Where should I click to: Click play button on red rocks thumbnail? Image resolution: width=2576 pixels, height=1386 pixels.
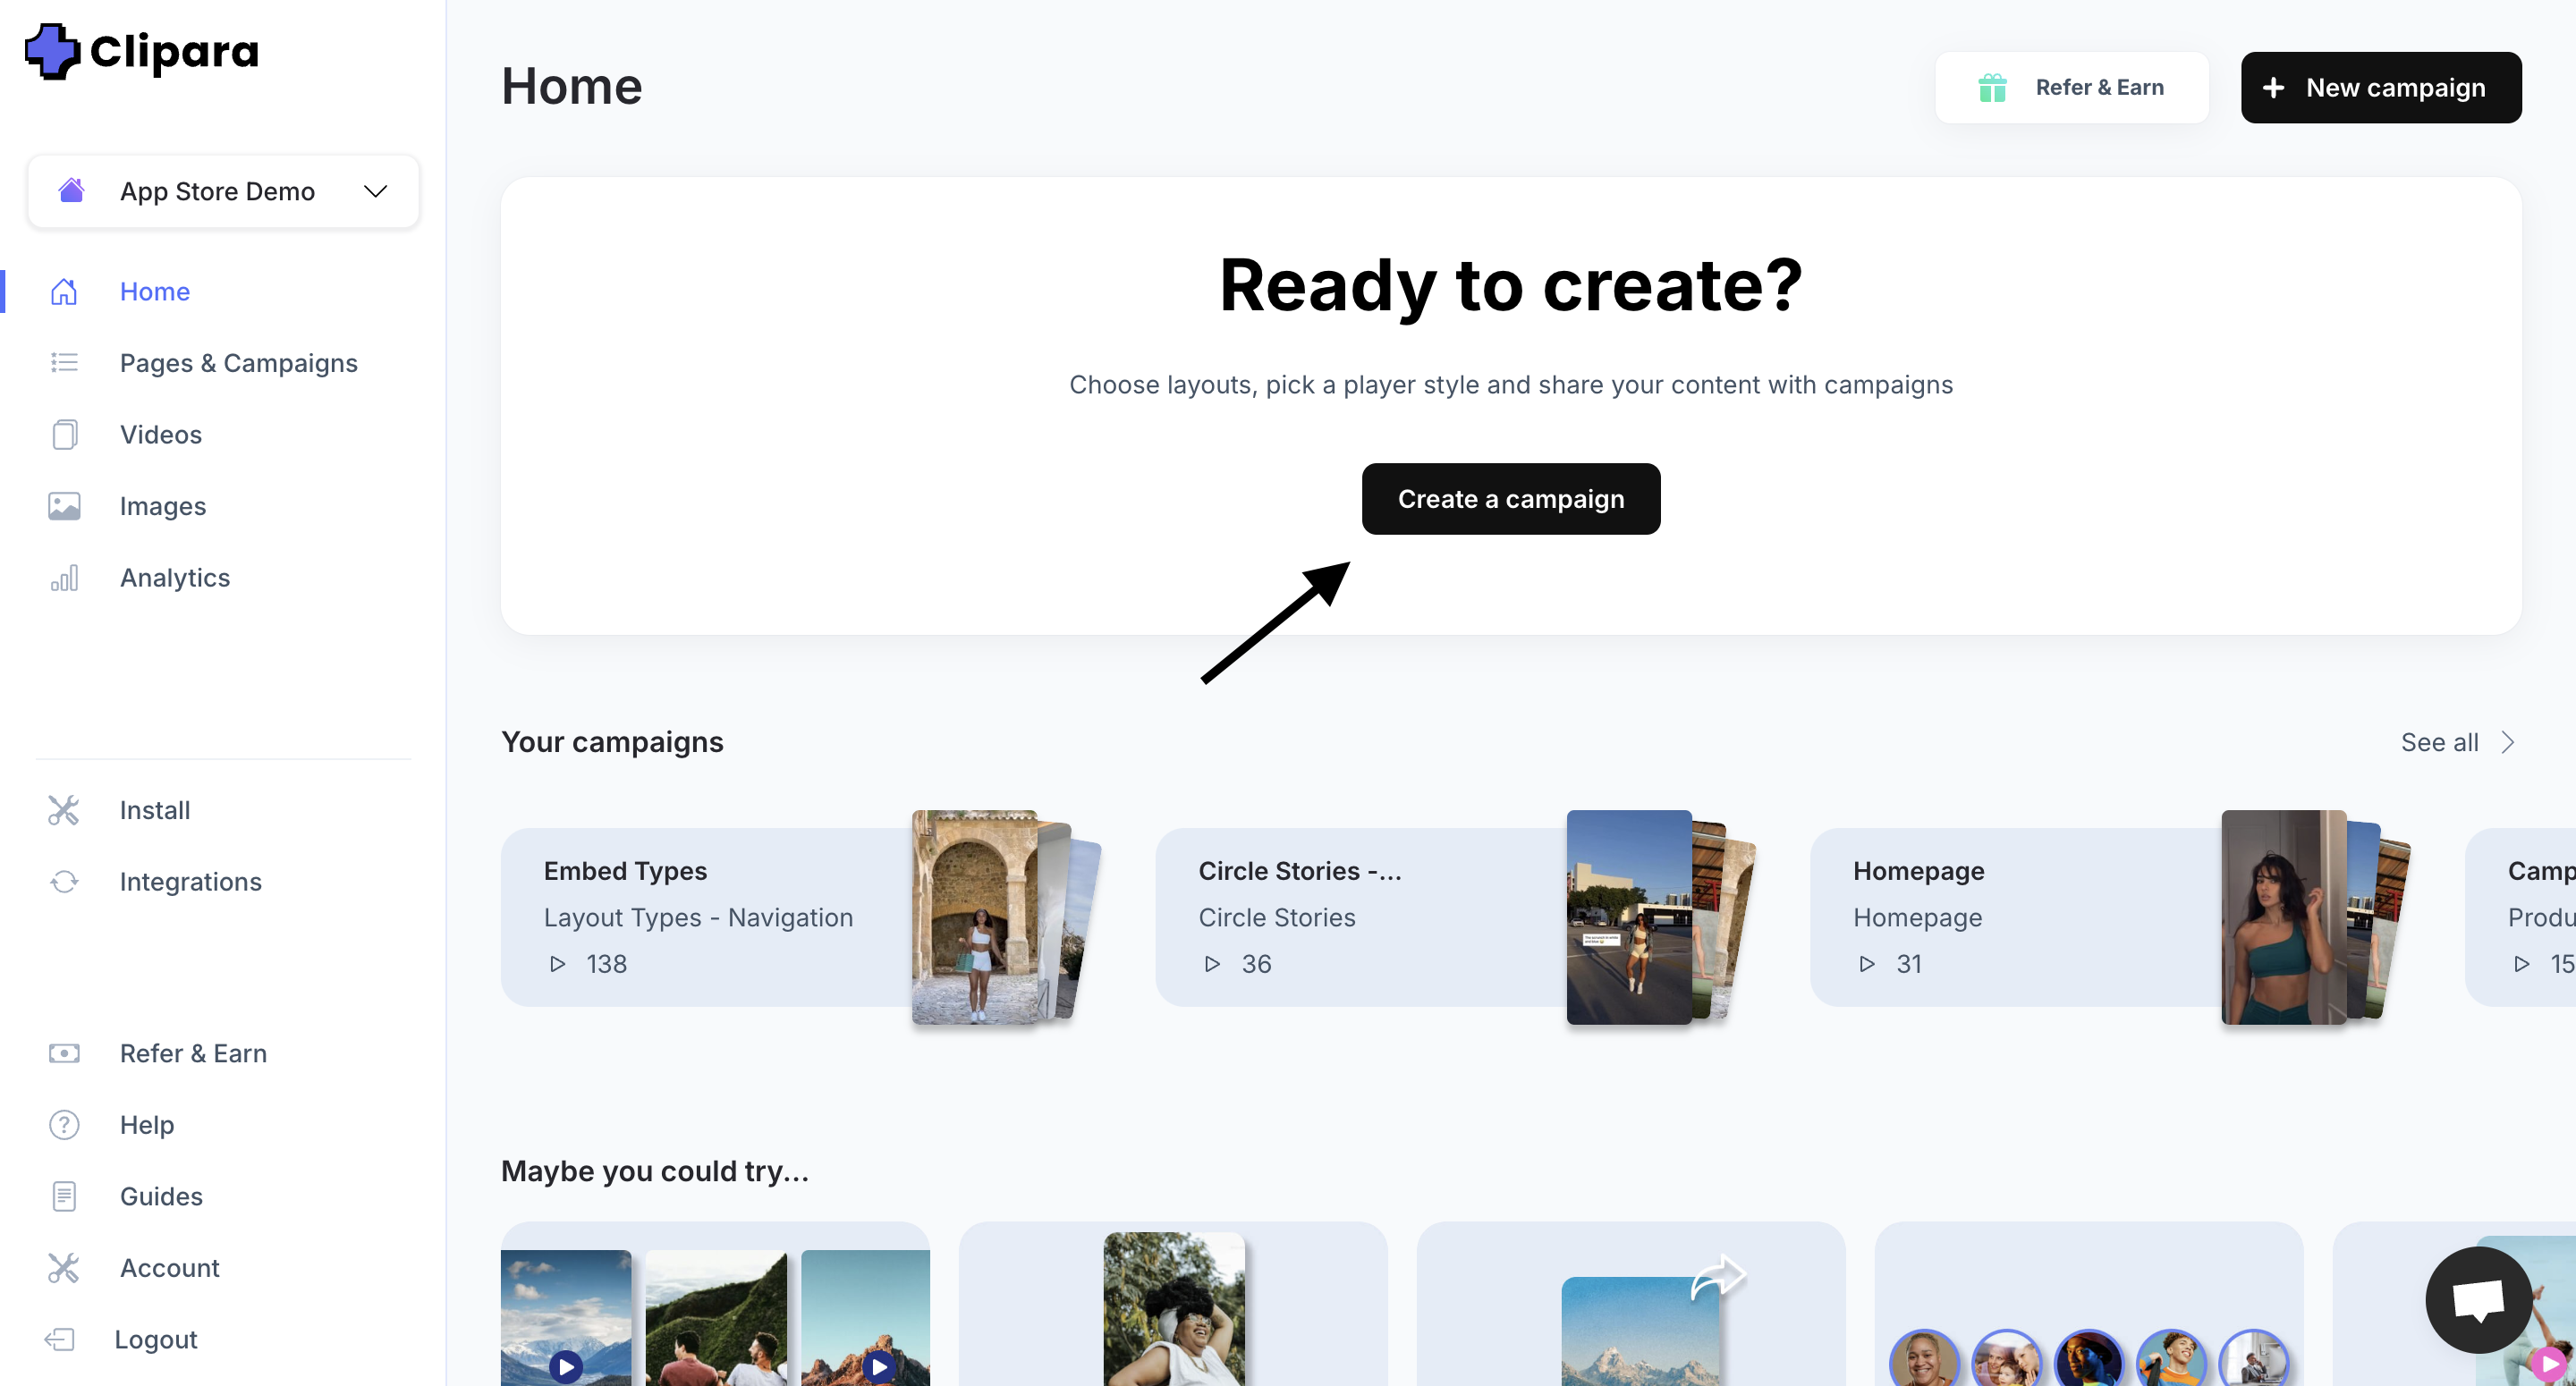pos(879,1366)
